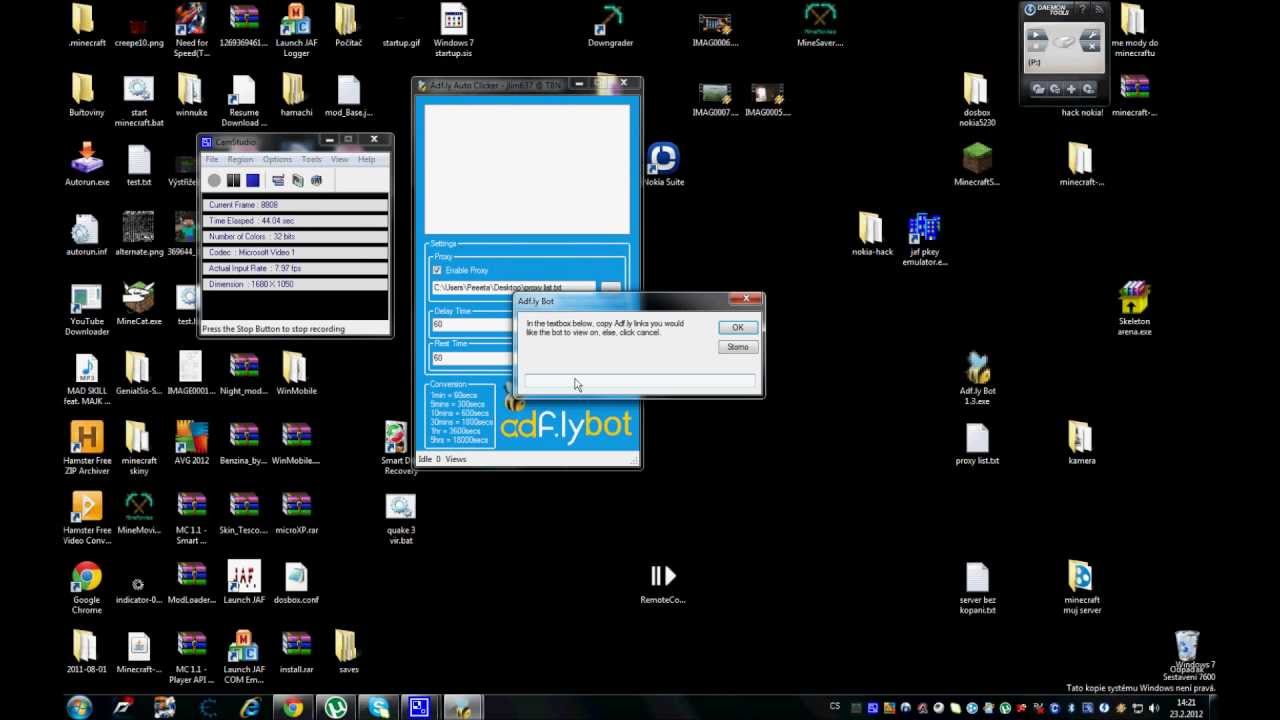Screen dimensions: 1280x720
Task: Select Adf.ly Bot 1.3.exe desktop icon
Action: click(977, 378)
